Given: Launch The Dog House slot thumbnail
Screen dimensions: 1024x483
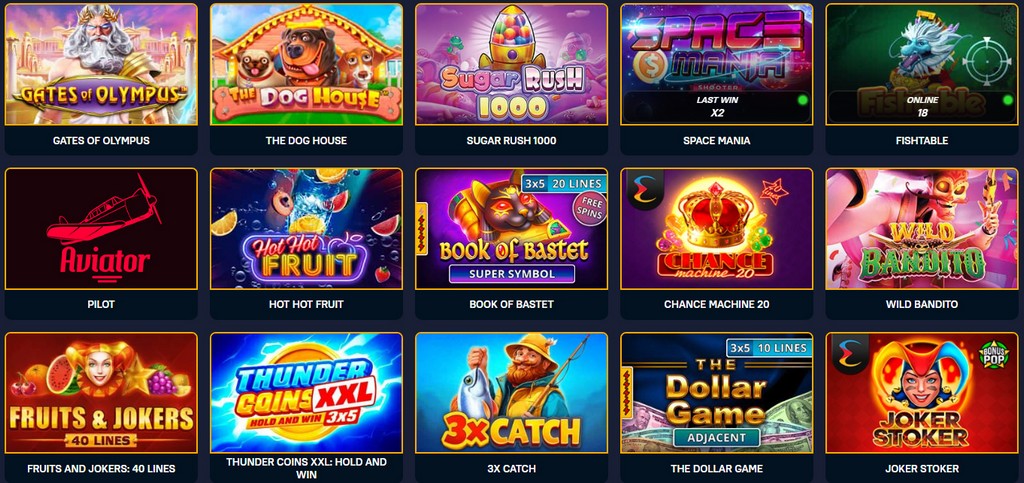Looking at the screenshot, I should (x=306, y=64).
